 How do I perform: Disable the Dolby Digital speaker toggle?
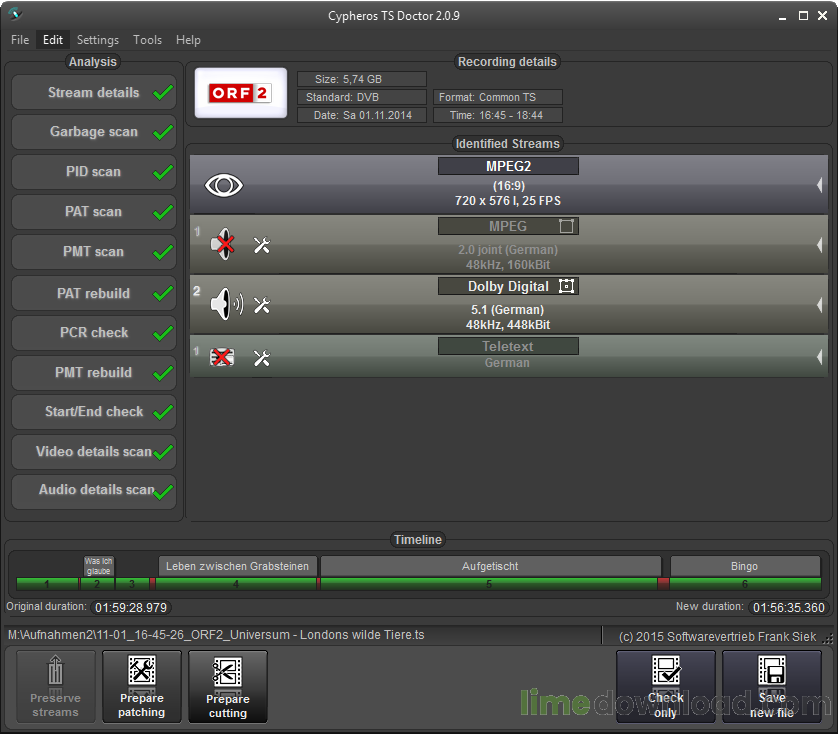[x=226, y=306]
